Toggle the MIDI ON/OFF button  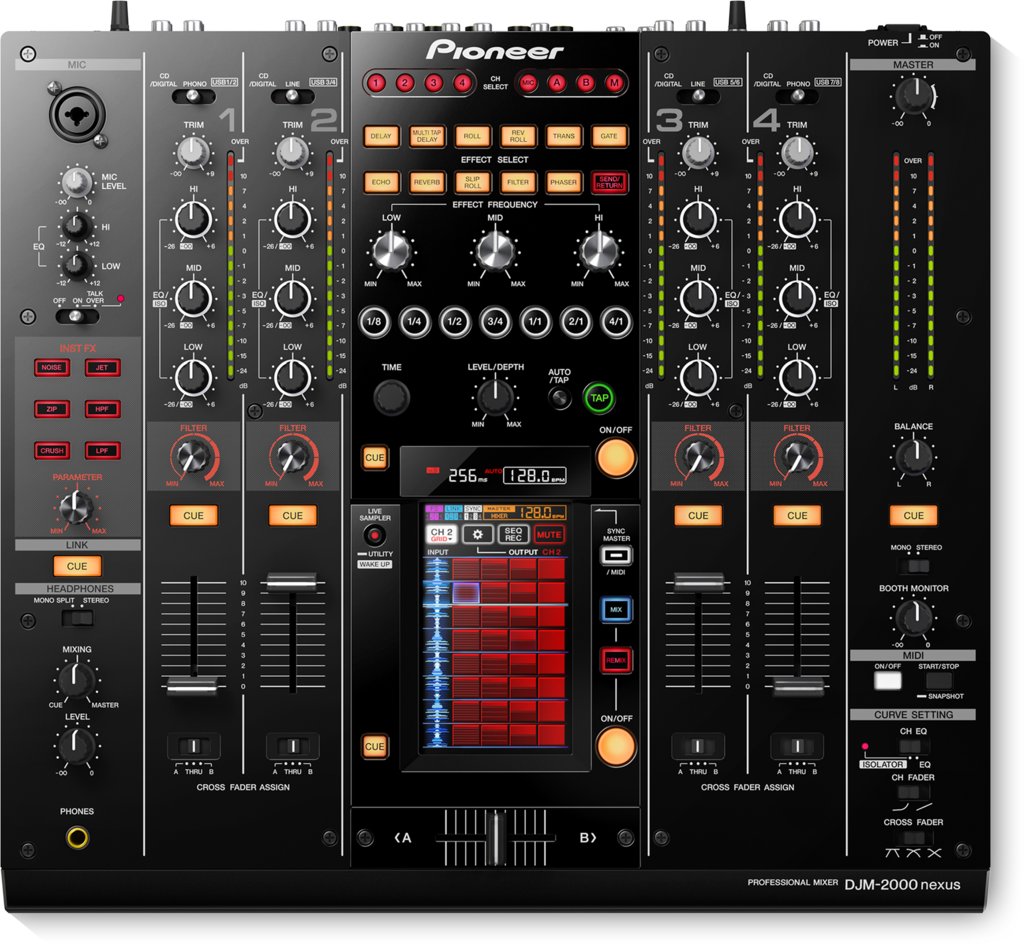pos(887,681)
